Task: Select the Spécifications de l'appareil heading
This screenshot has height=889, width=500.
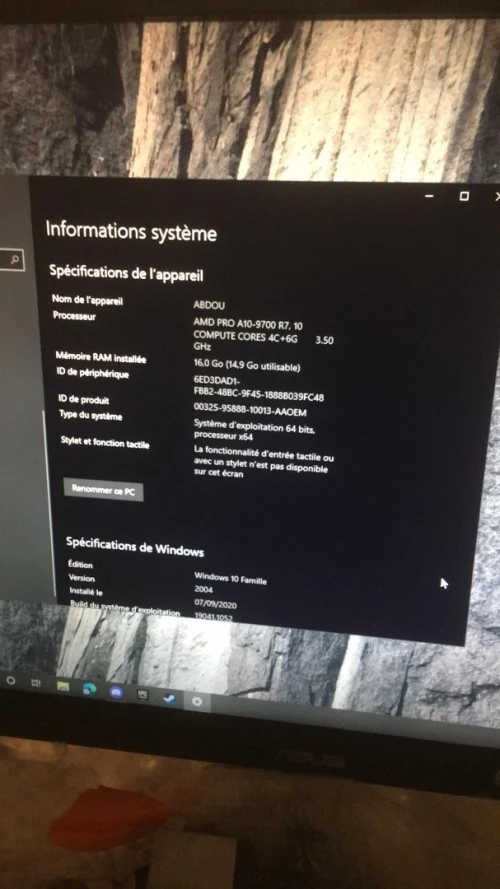Action: click(x=126, y=273)
